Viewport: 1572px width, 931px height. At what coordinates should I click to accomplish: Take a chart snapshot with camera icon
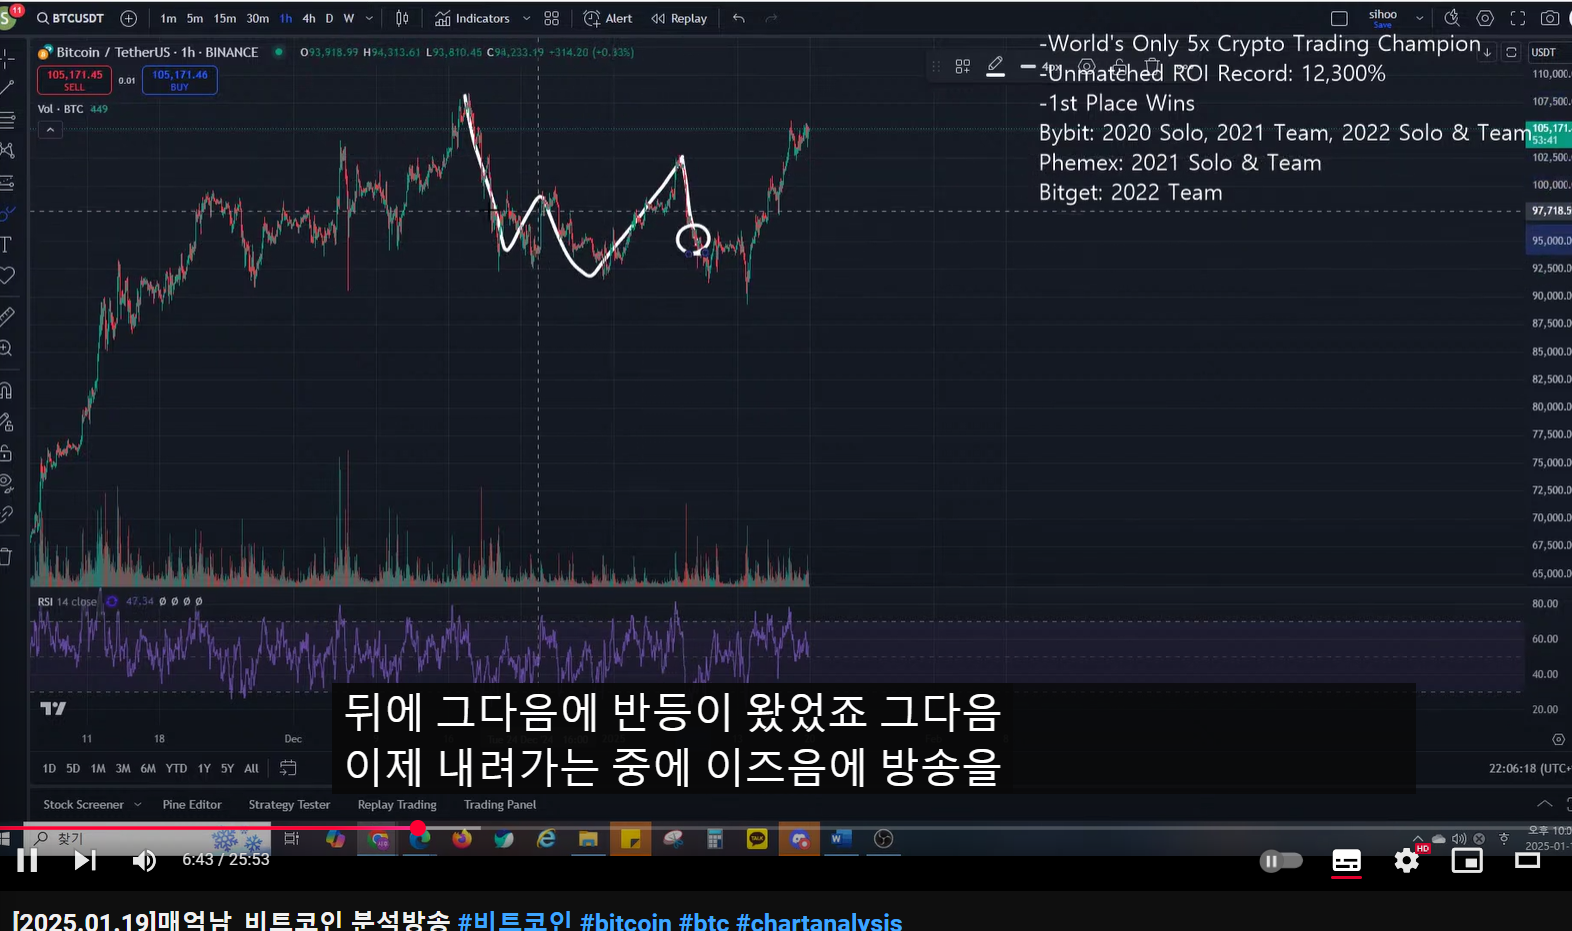tap(1550, 18)
